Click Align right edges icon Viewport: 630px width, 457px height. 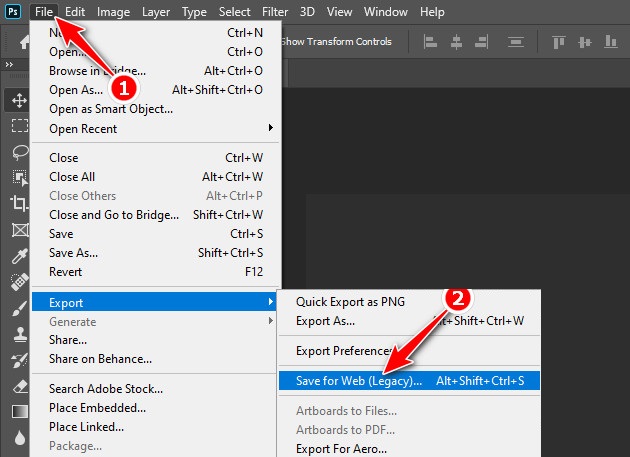click(481, 41)
